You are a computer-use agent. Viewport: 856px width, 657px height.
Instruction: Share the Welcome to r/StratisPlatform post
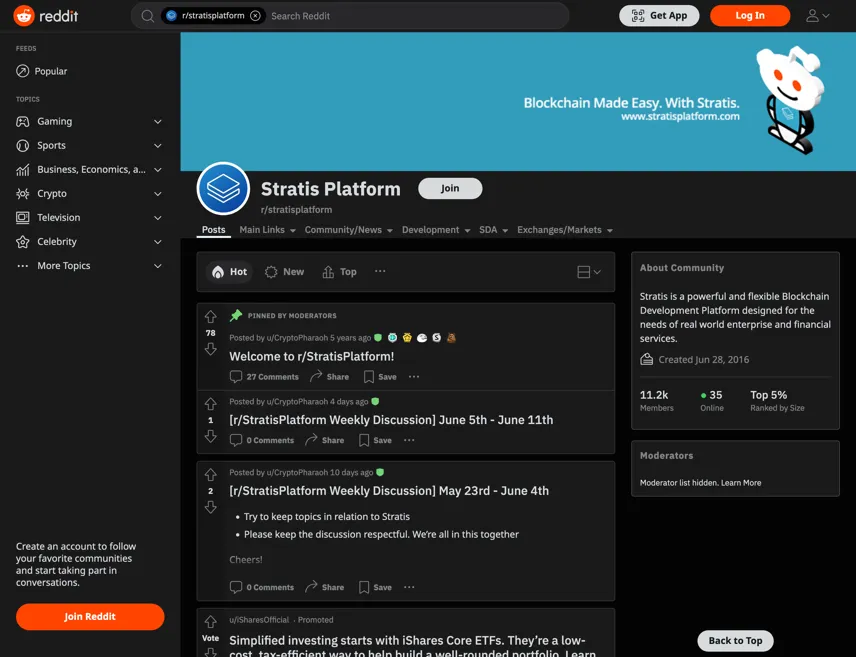[x=329, y=377]
